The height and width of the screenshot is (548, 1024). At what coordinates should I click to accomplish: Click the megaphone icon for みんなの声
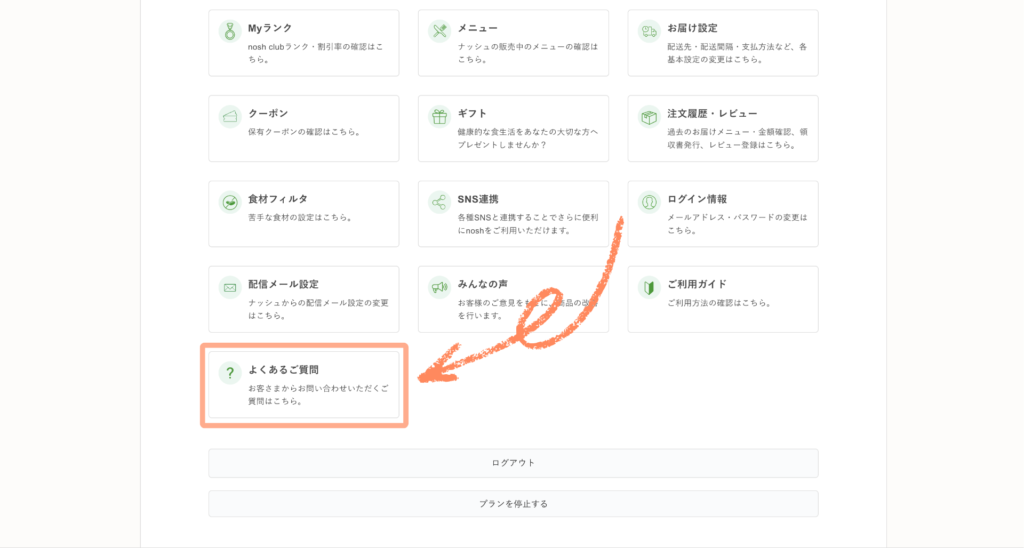tap(440, 288)
